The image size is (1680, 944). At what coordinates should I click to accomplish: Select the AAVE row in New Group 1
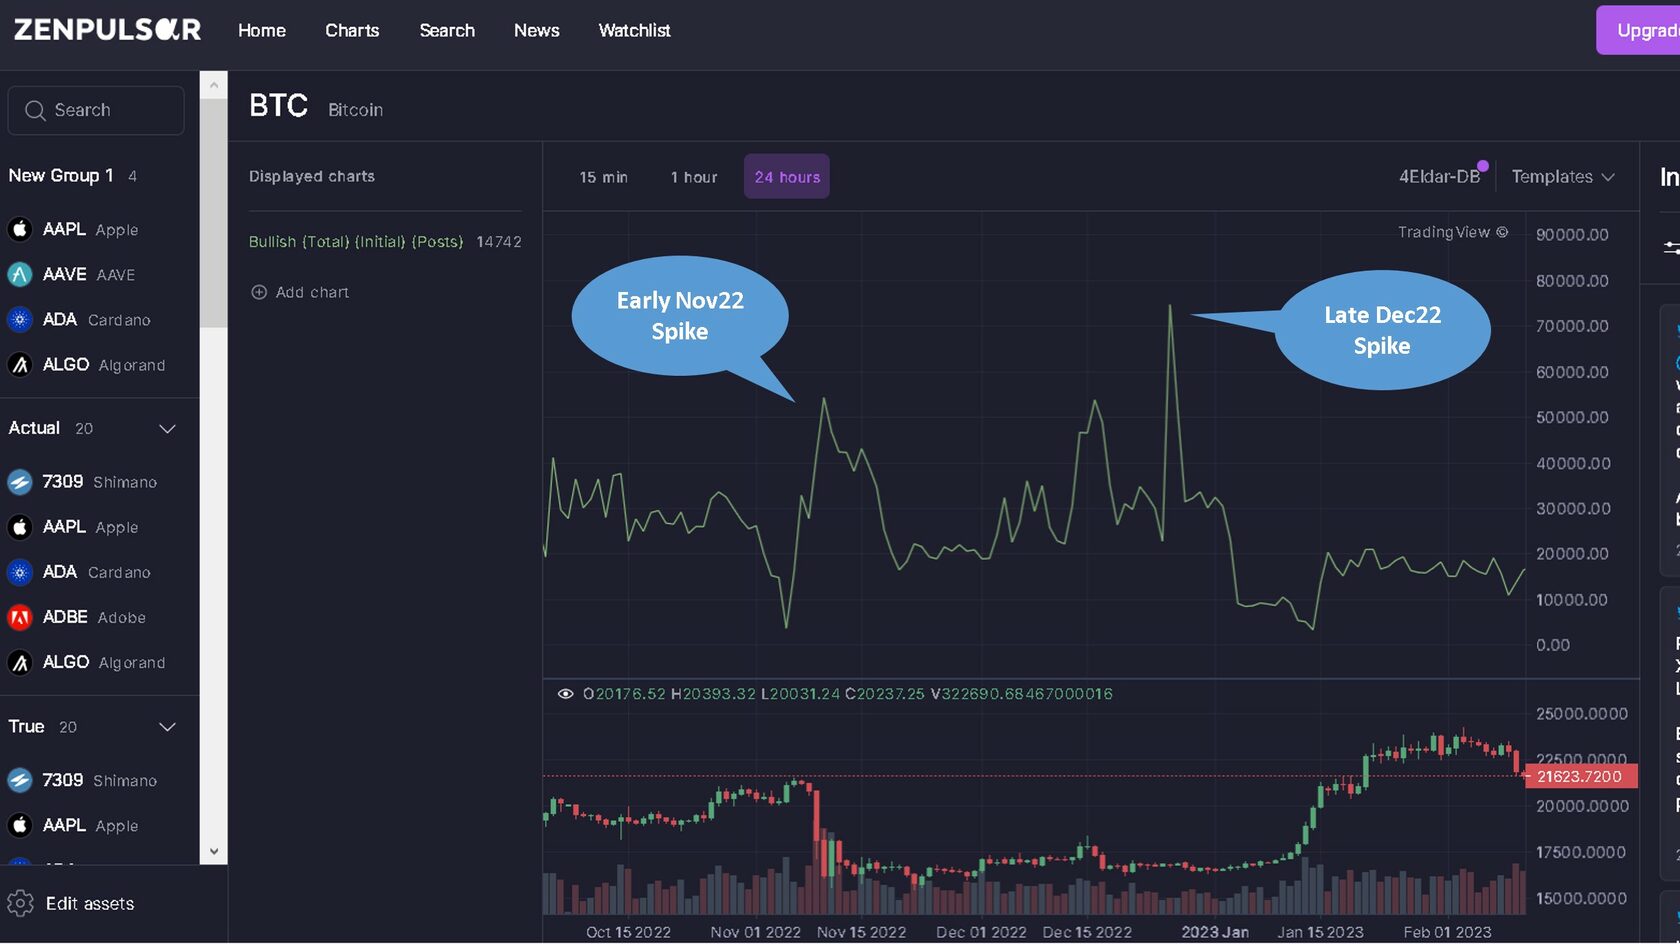[x=100, y=274]
